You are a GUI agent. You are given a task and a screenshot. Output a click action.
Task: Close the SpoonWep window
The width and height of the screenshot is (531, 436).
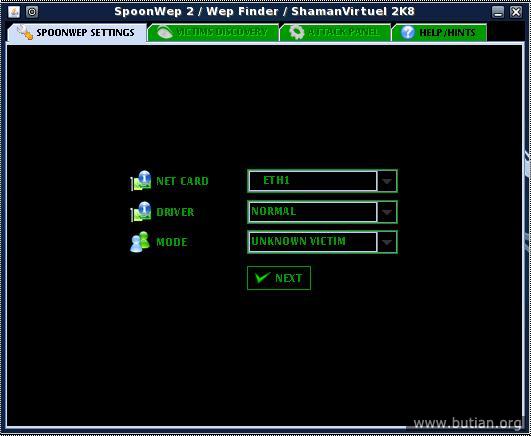coord(516,12)
